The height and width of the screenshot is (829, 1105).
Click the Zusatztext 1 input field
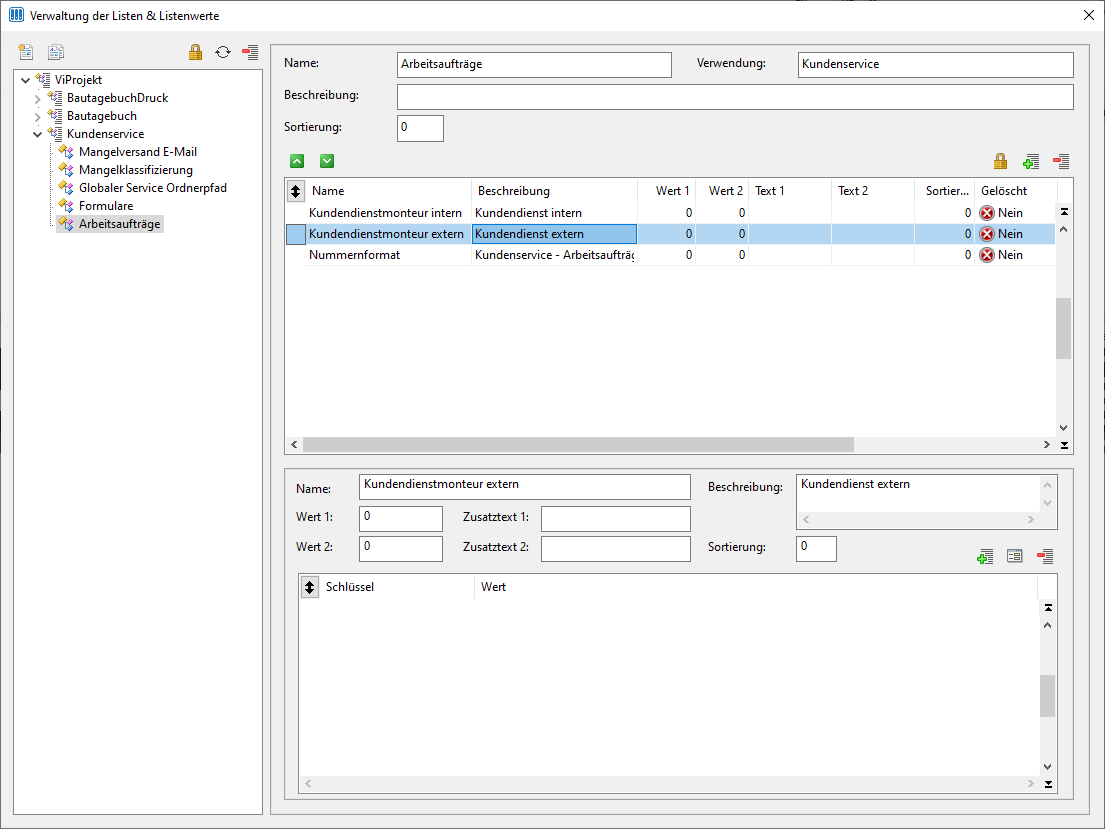click(615, 518)
